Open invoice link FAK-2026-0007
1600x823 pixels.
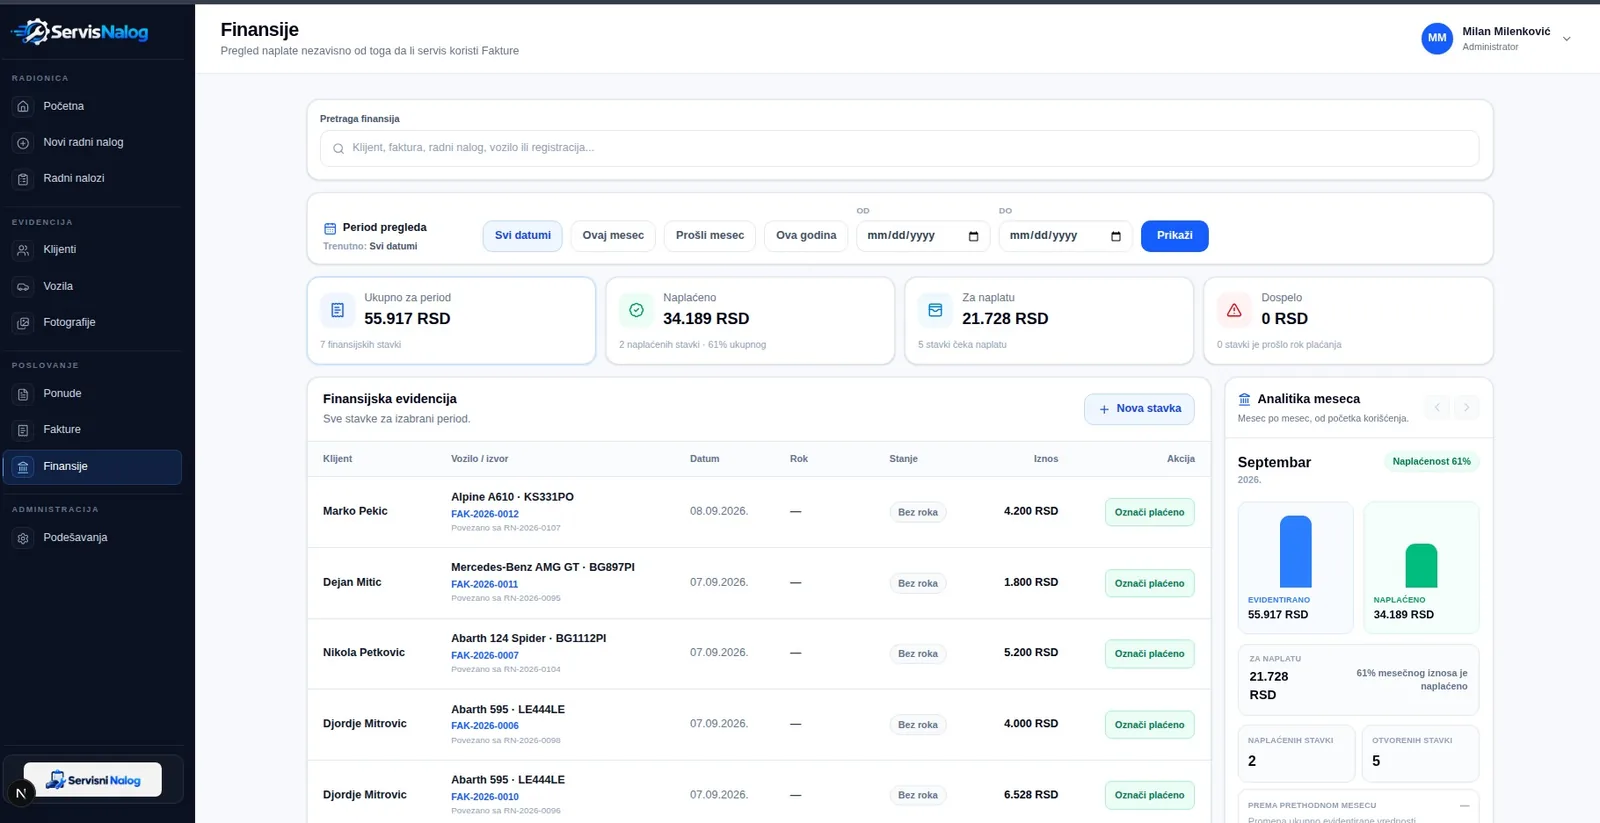point(485,655)
